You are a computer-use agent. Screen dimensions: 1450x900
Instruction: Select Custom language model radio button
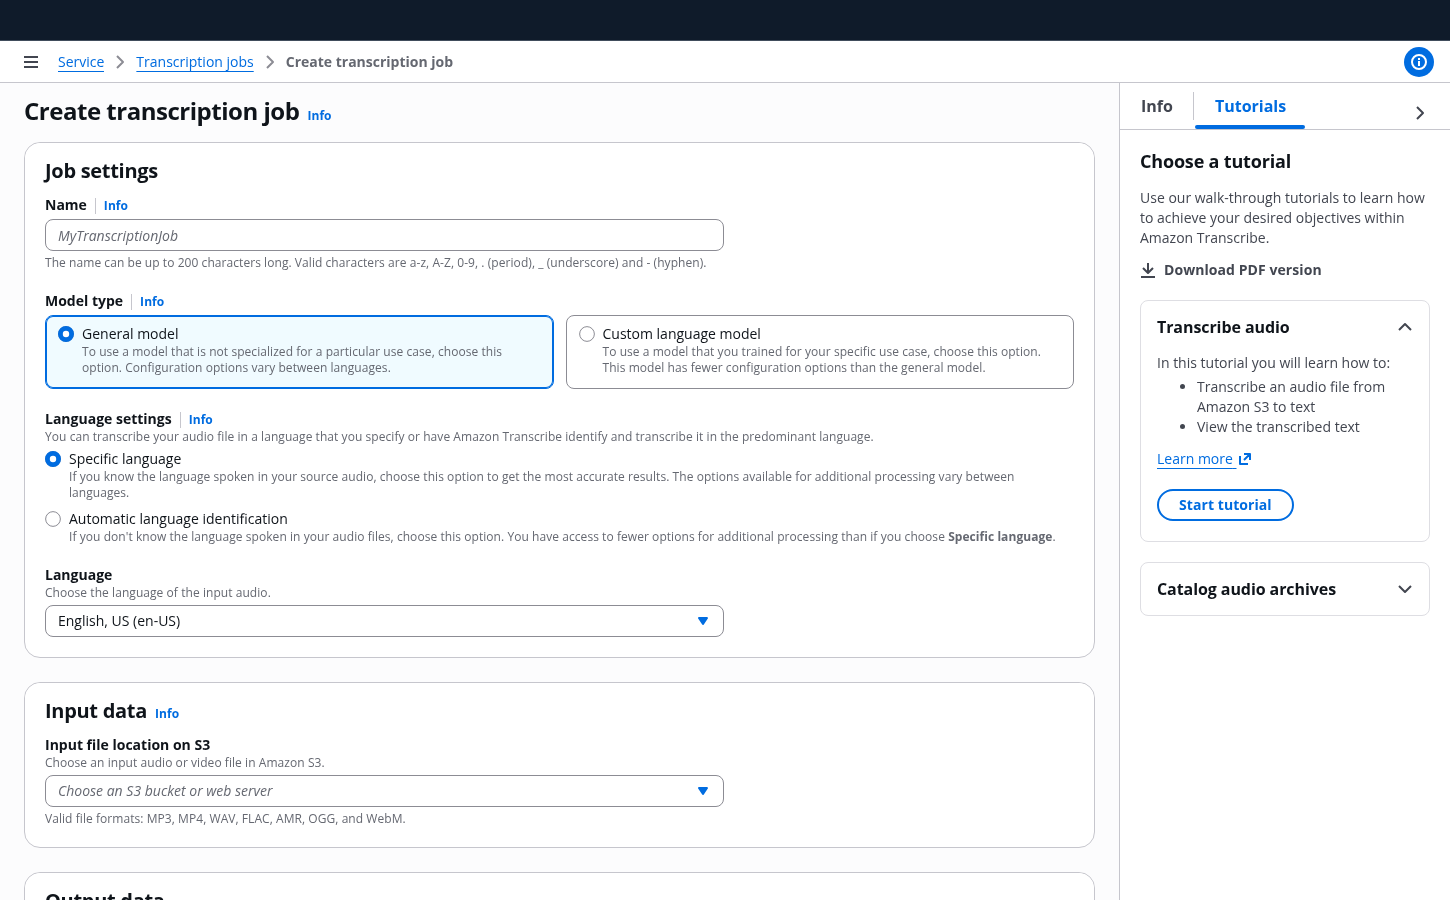tap(587, 334)
